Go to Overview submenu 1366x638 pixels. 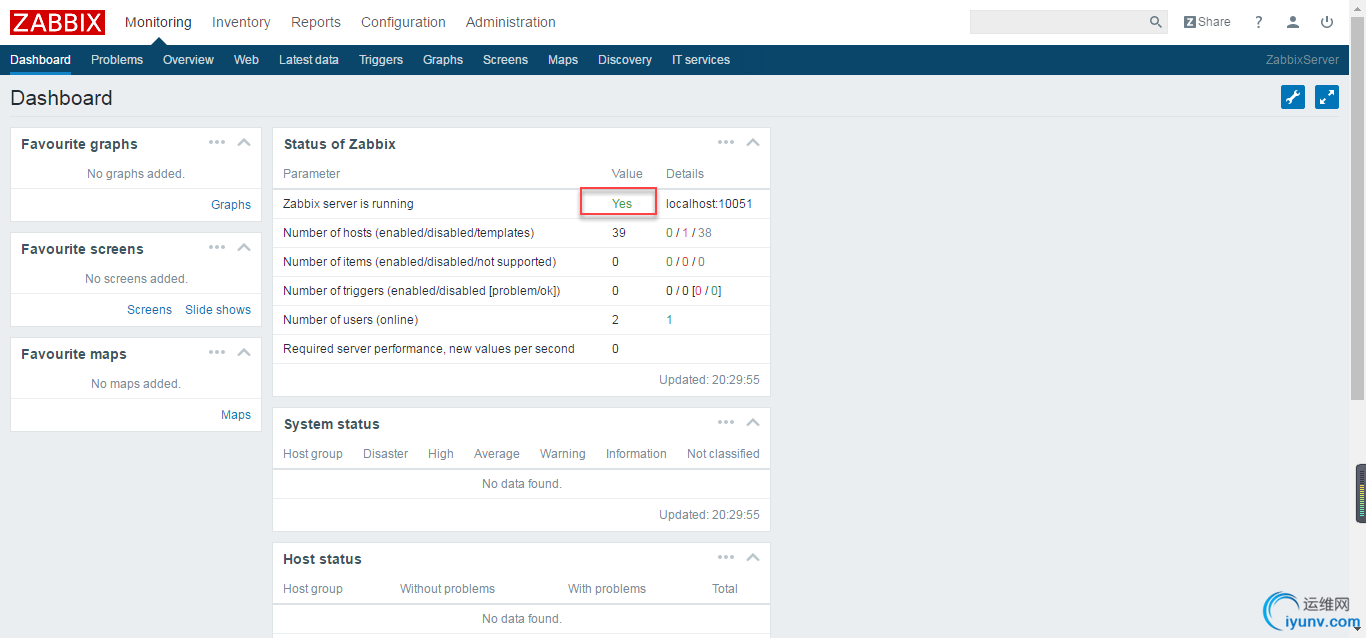tap(188, 60)
